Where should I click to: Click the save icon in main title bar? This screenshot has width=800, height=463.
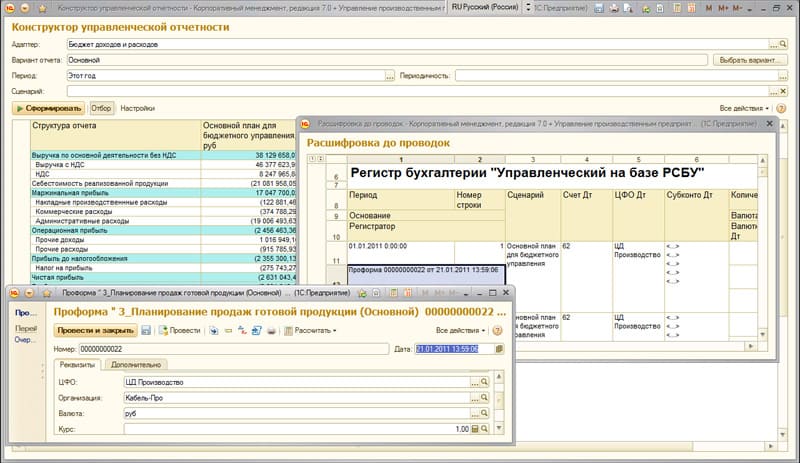coord(599,8)
